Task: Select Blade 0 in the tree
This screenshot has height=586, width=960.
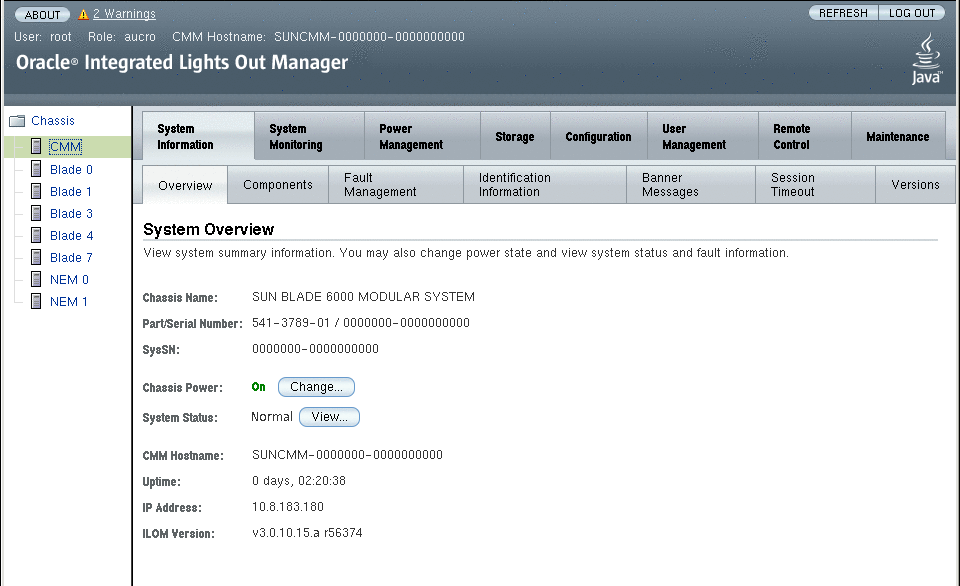Action: 71,170
